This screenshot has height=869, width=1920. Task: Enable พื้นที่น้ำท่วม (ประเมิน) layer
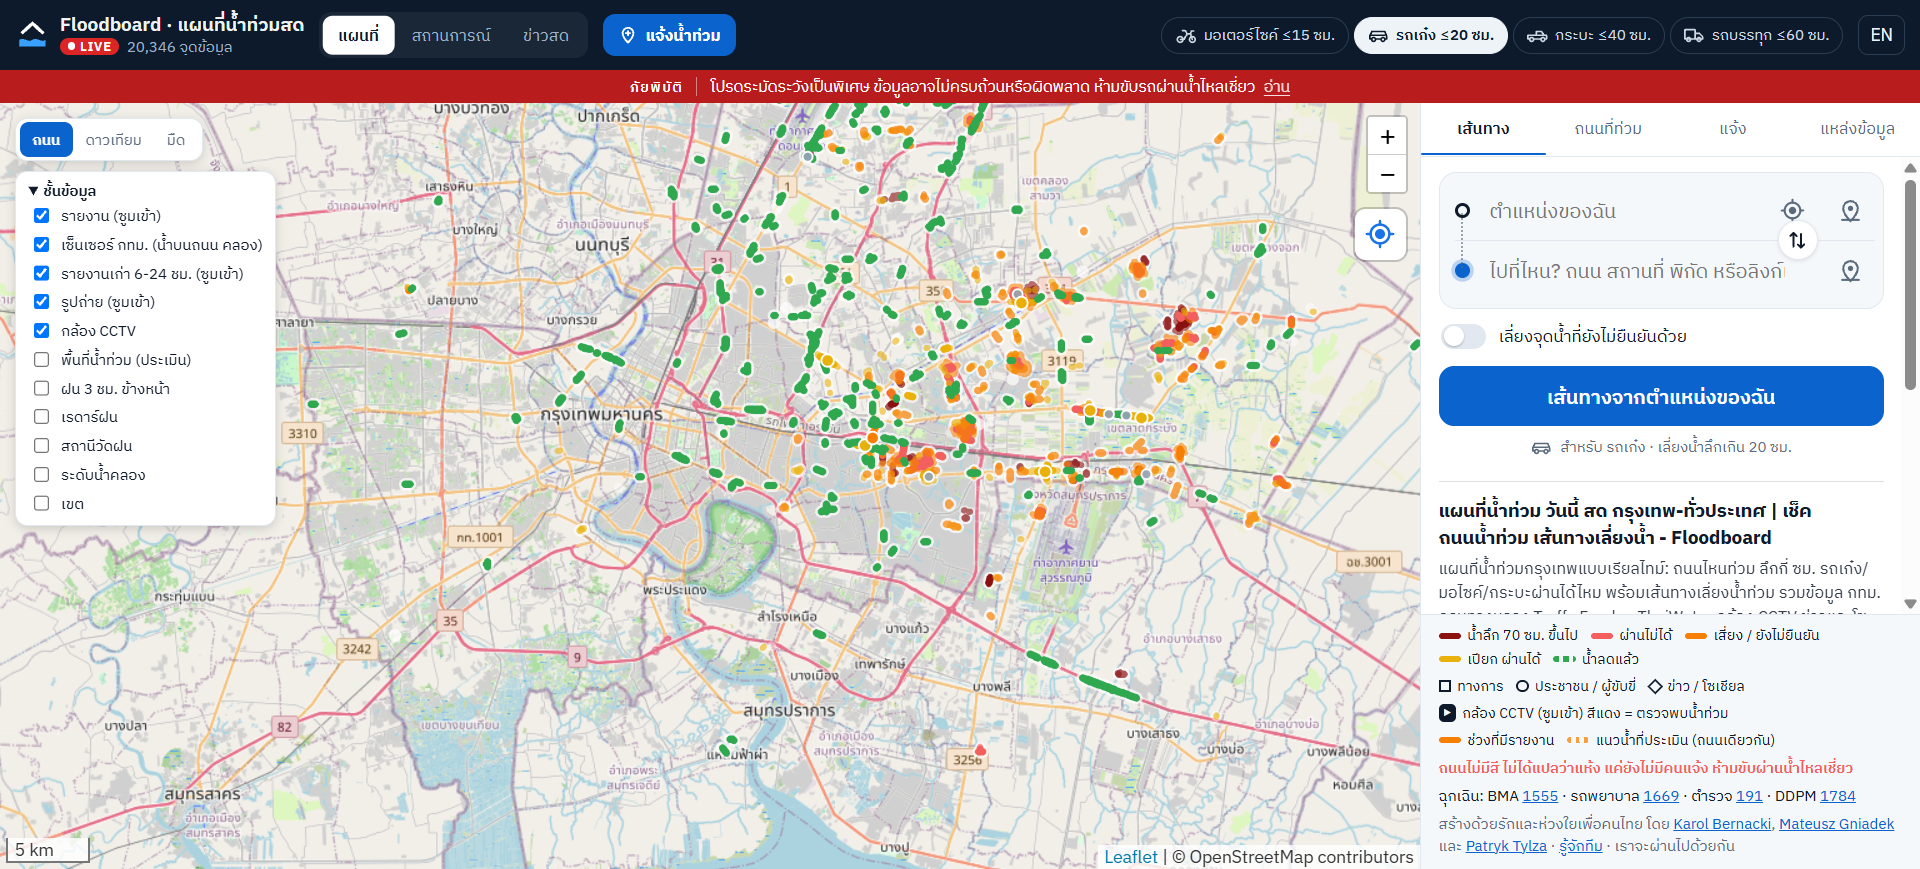tap(41, 359)
